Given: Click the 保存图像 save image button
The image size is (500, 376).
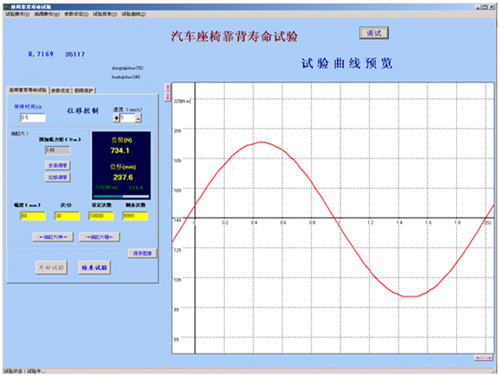Looking at the screenshot, I should (x=142, y=253).
